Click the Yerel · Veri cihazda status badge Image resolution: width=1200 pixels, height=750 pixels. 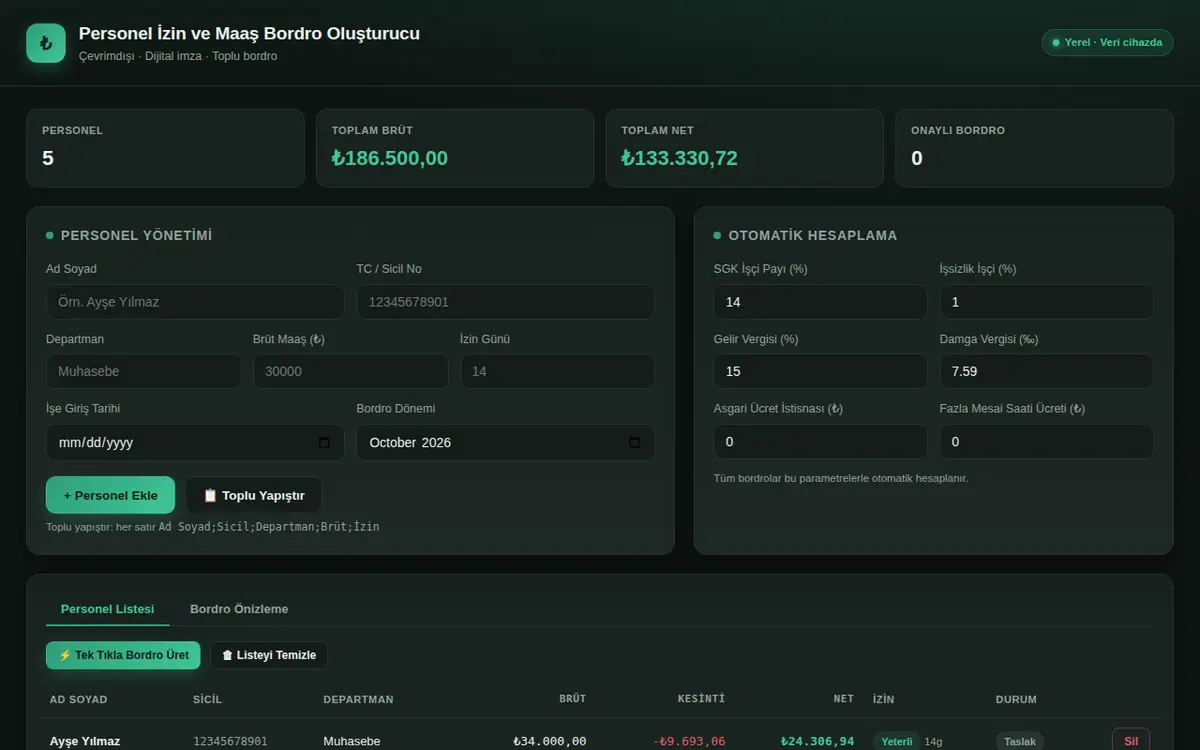point(1107,42)
